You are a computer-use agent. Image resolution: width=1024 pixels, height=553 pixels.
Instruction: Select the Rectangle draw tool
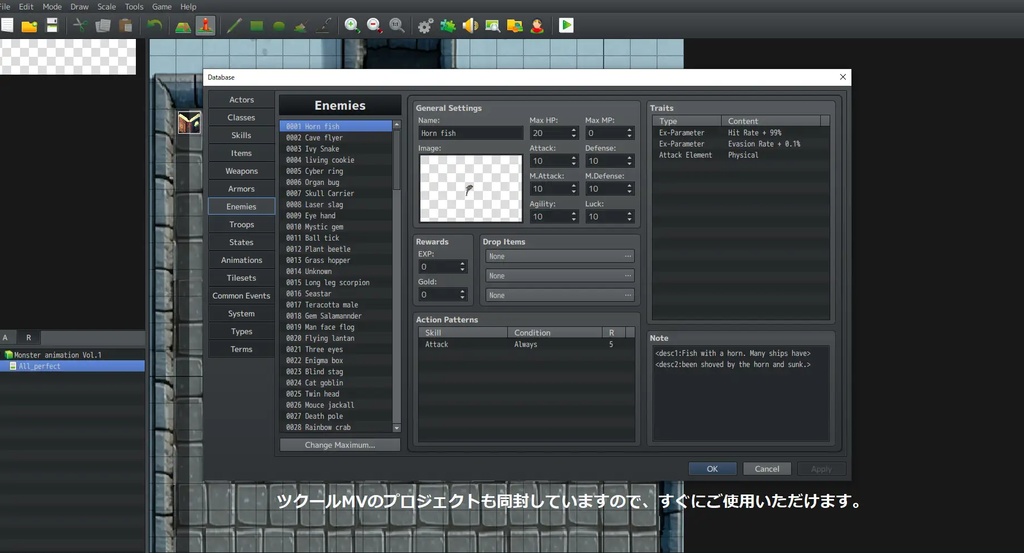(257, 26)
